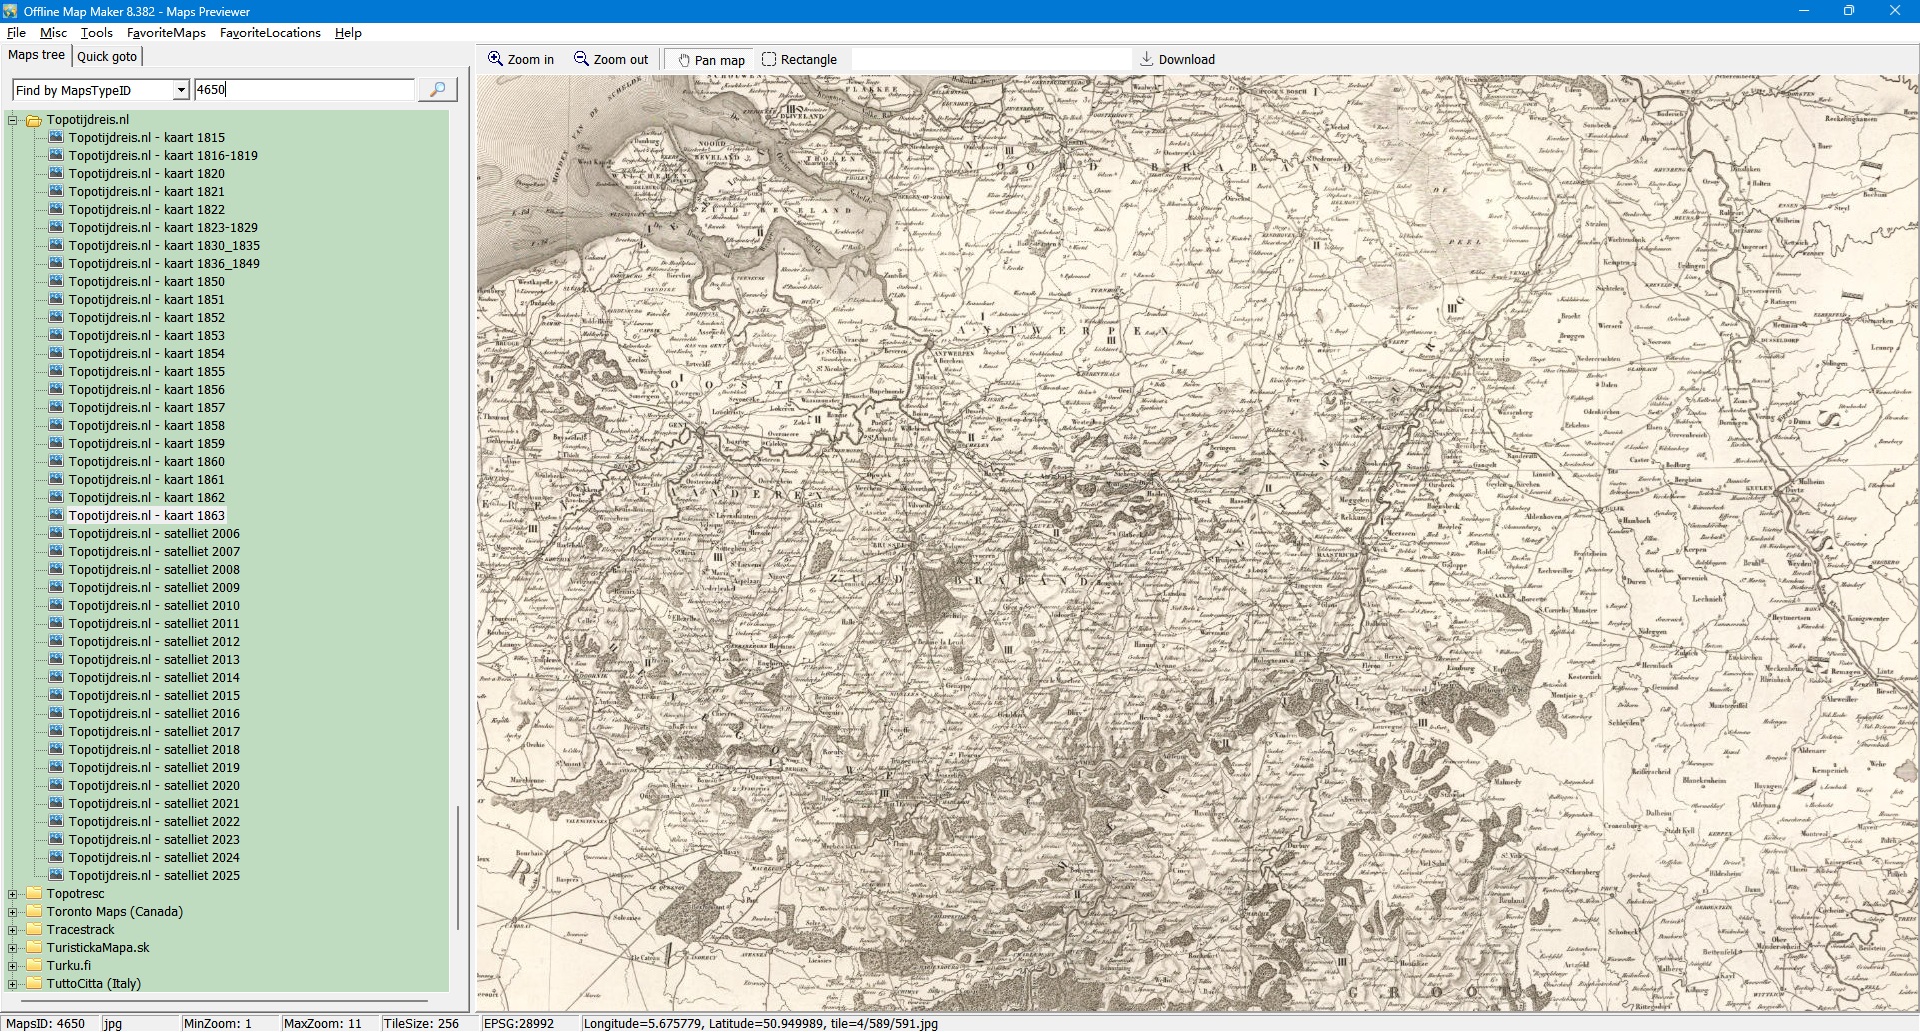Click map icon beside kaart 1850

point(57,281)
